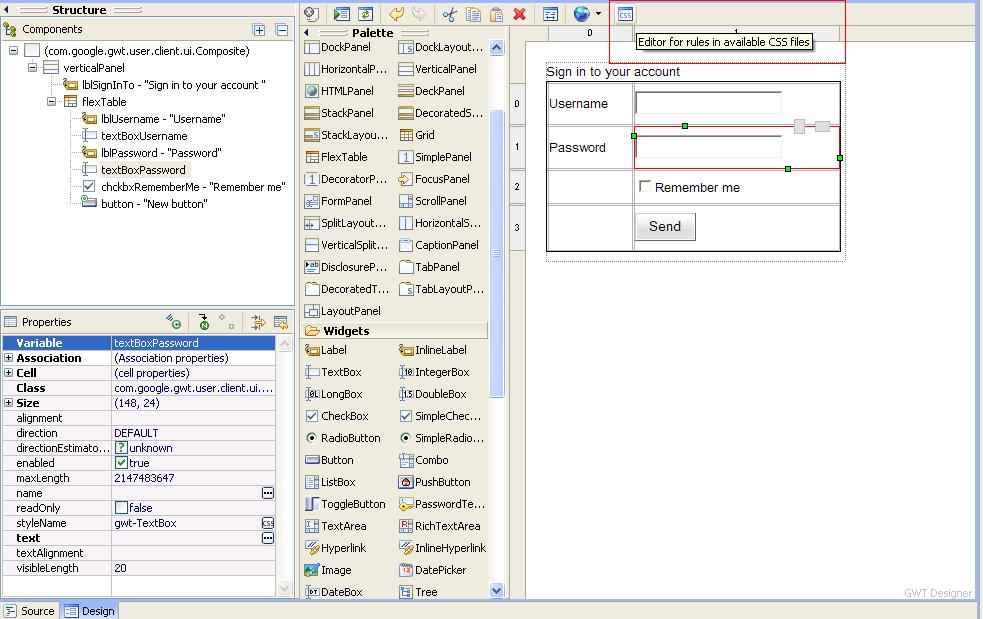Viewport: 983px width, 619px height.
Task: Click the direction property value DEFAULT
Action: click(136, 433)
